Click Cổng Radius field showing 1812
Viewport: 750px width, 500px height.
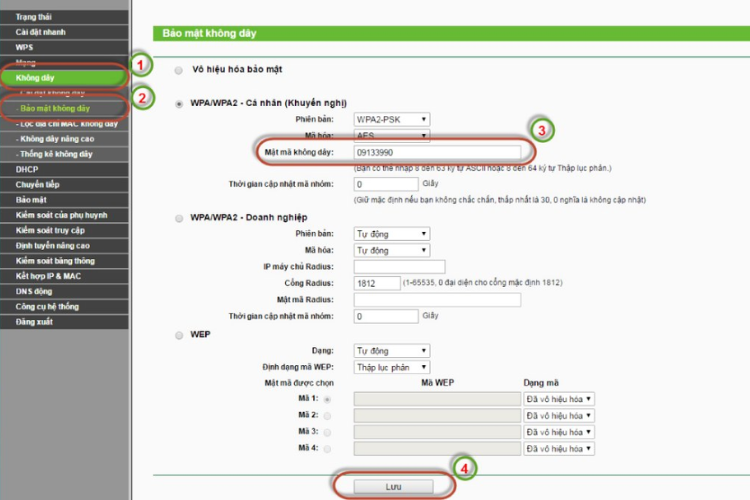click(x=377, y=283)
